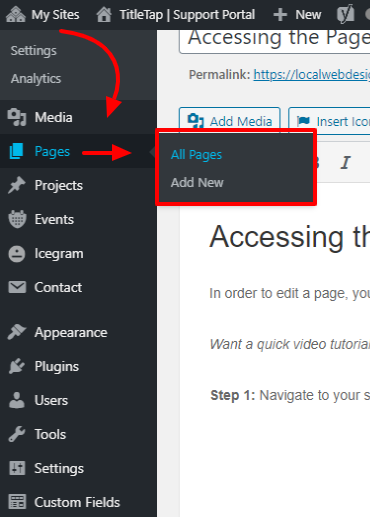370x517 pixels.
Task: Open the Users menu
Action: pos(51,400)
